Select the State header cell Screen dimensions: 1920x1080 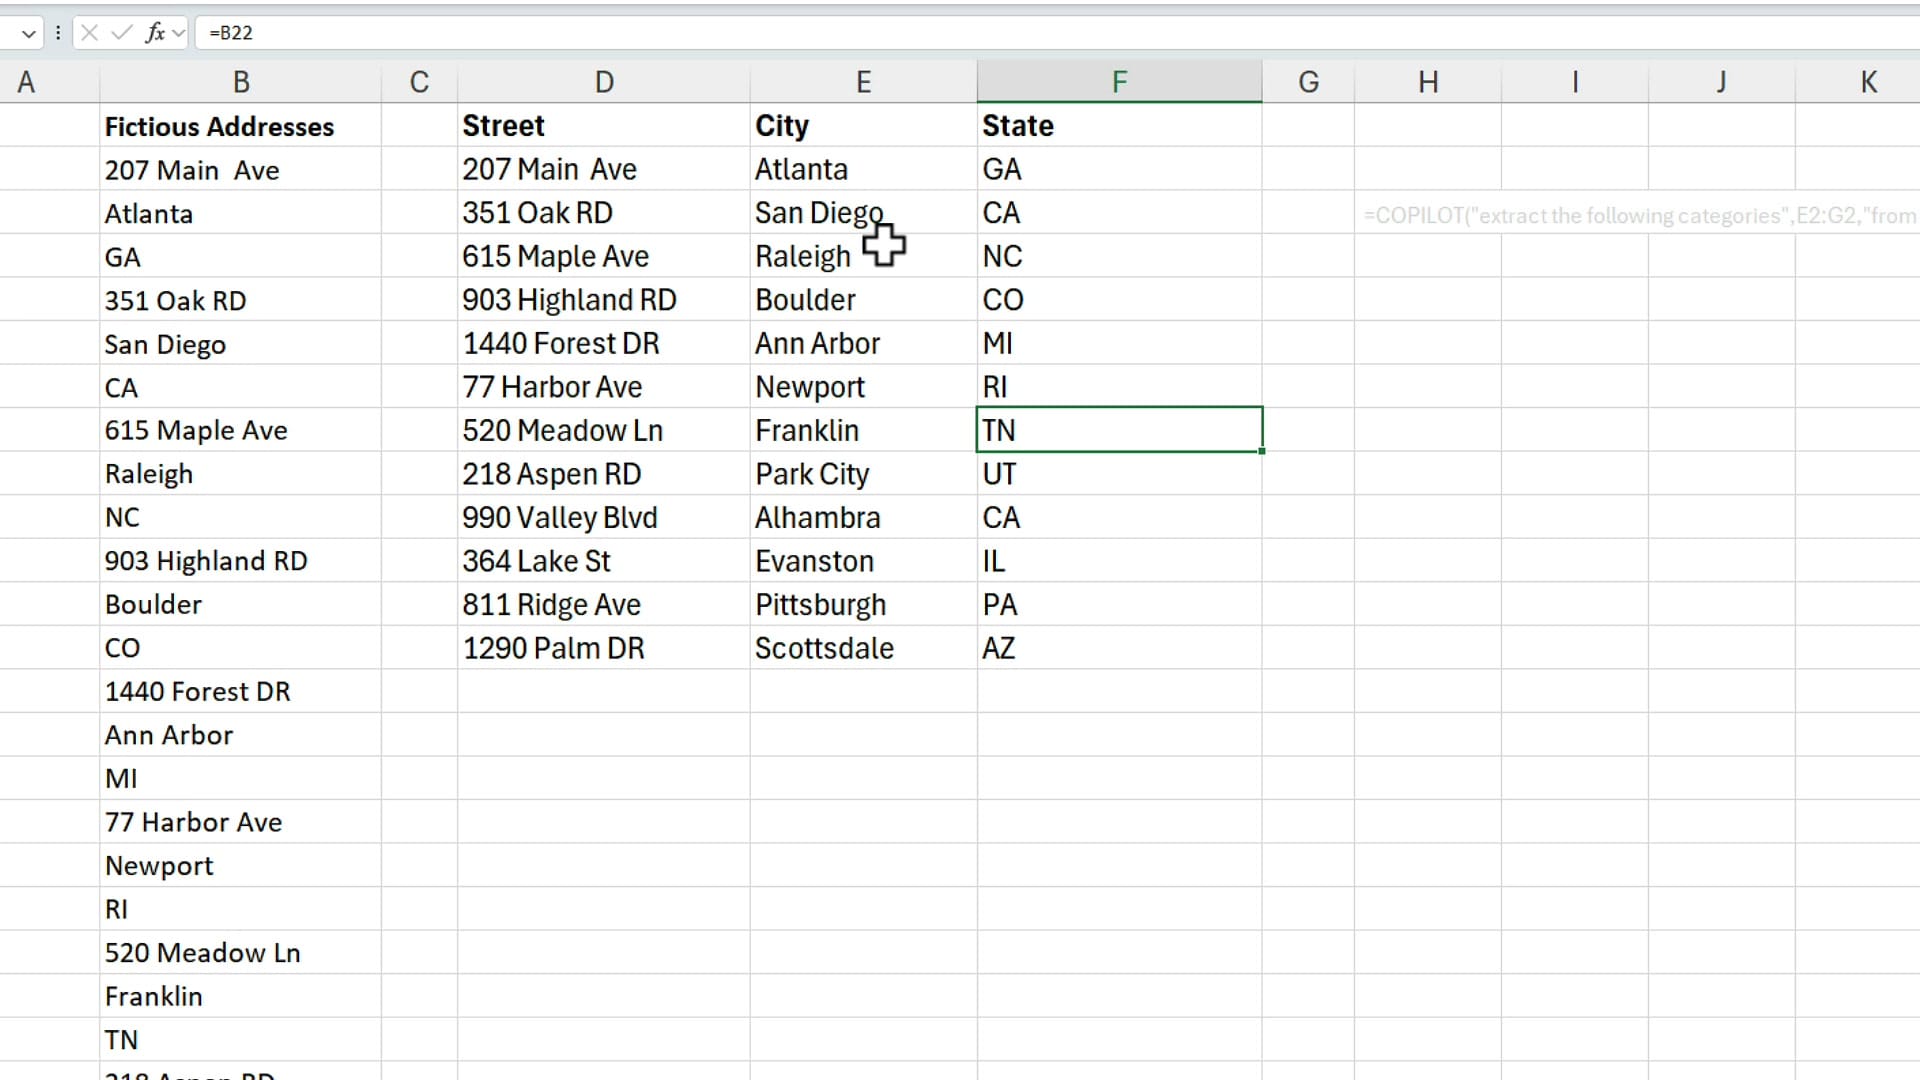[x=1119, y=125]
